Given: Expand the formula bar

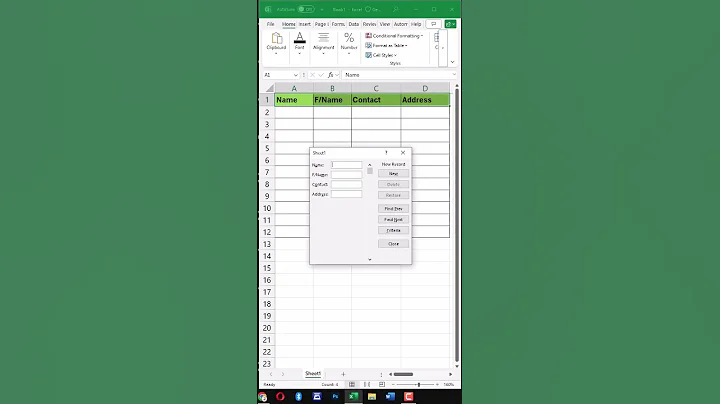Looking at the screenshot, I should pyautogui.click(x=454, y=75).
